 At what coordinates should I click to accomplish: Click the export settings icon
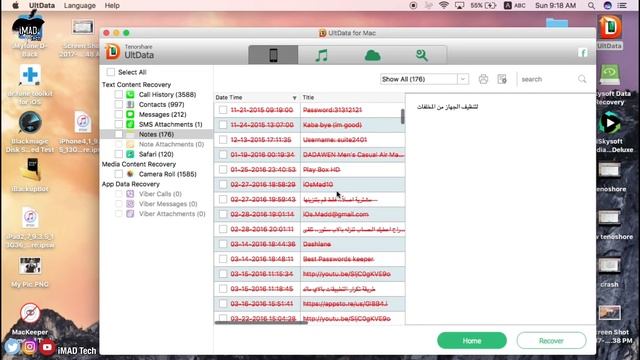502,79
